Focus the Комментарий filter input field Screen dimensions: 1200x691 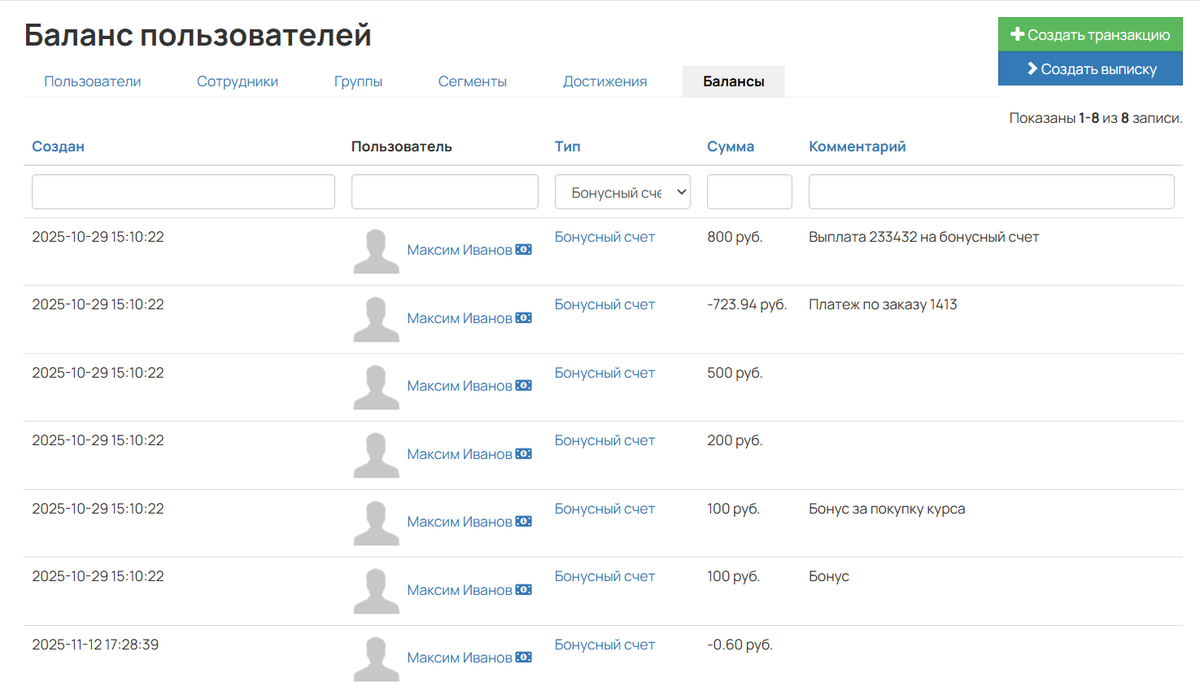click(991, 192)
